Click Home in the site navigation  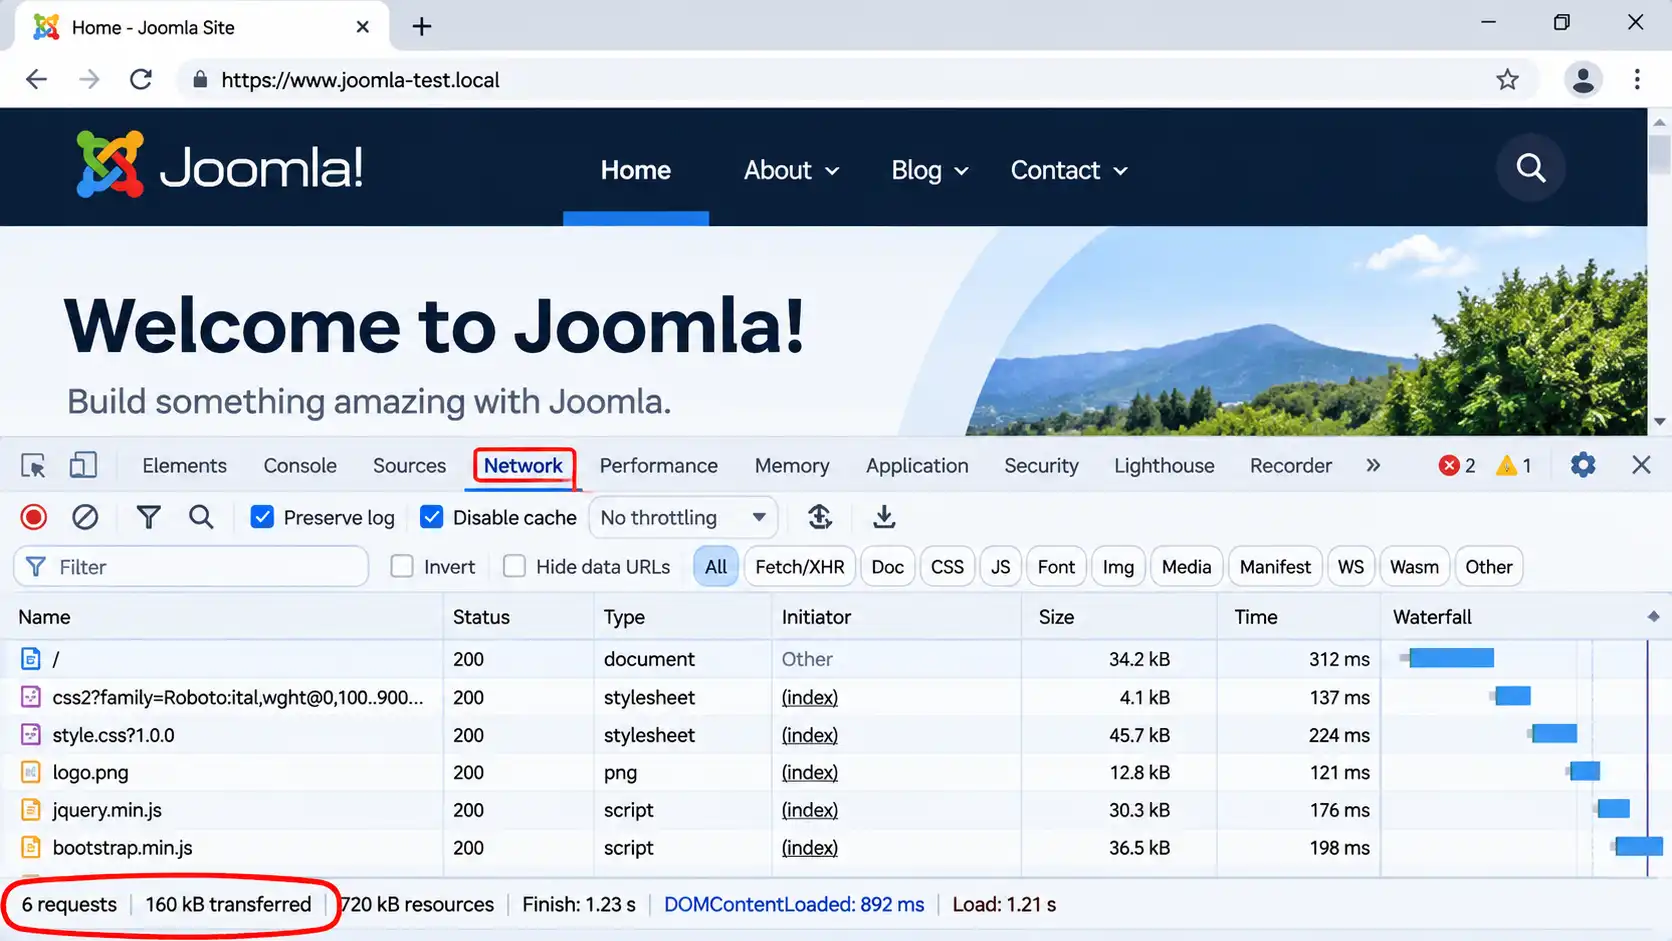pos(635,170)
